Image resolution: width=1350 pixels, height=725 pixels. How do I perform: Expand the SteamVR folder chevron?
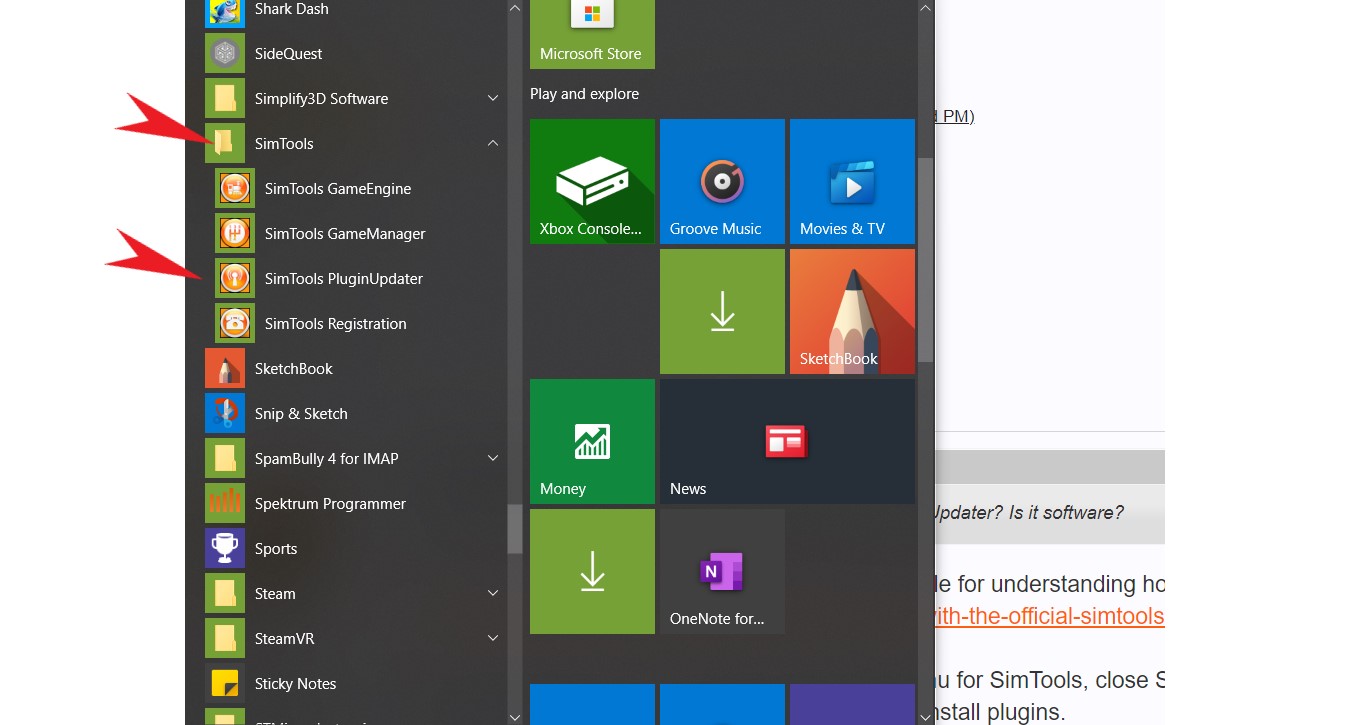[493, 638]
